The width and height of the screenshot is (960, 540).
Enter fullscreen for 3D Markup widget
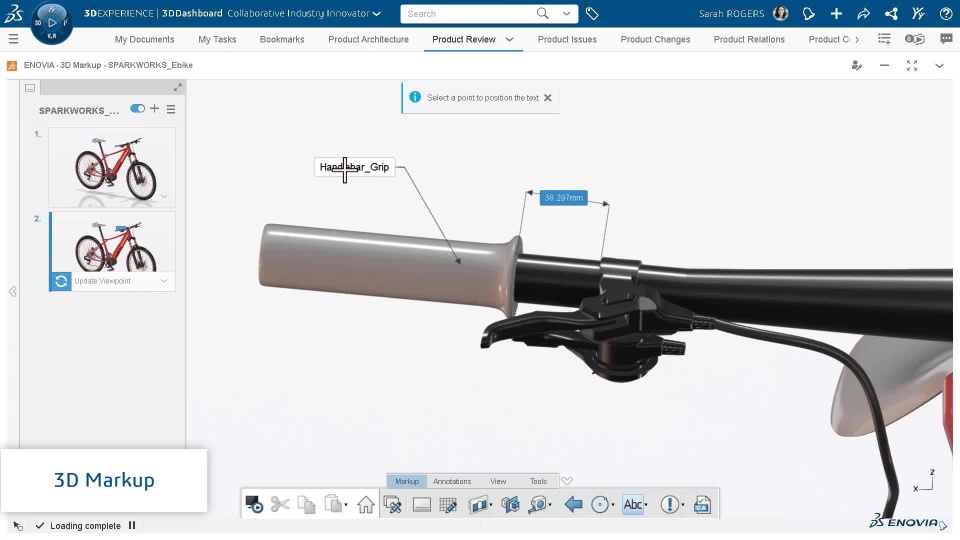click(912, 66)
